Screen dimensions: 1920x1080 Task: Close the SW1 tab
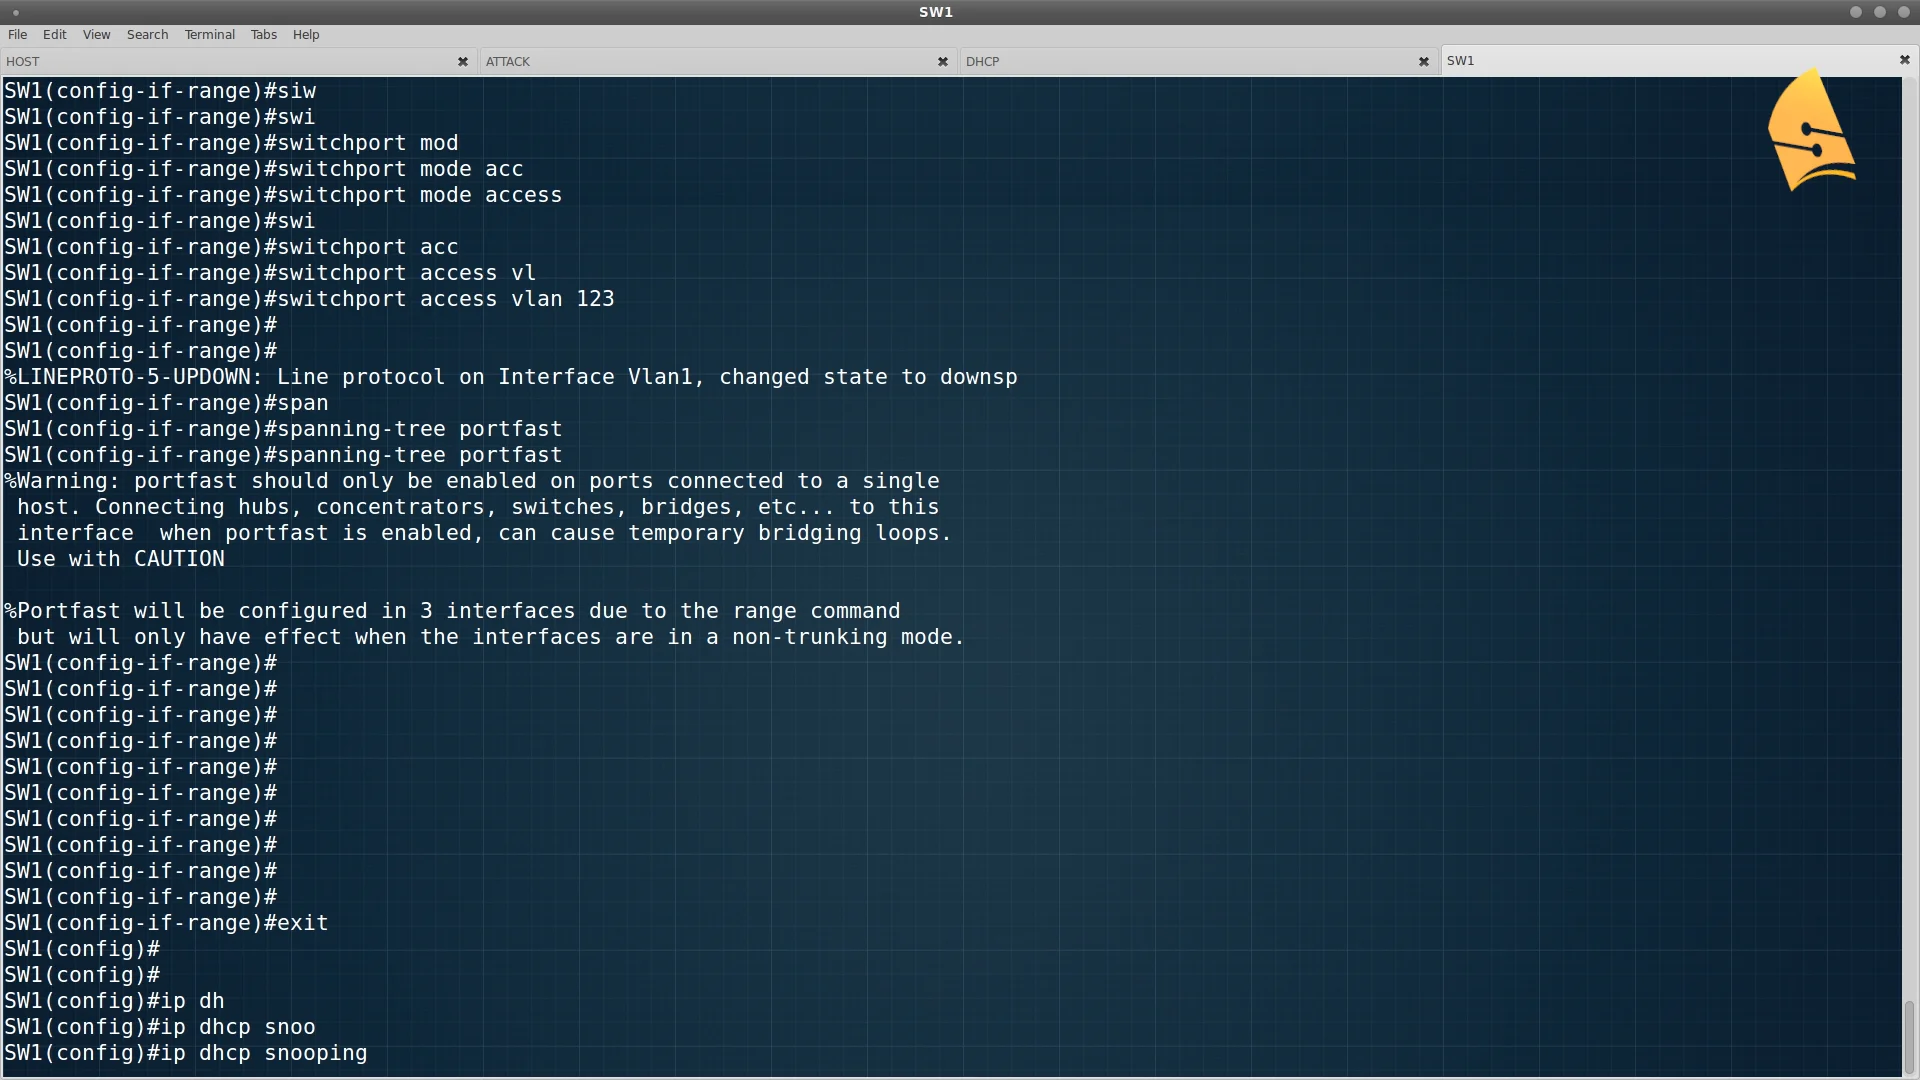(x=1904, y=60)
